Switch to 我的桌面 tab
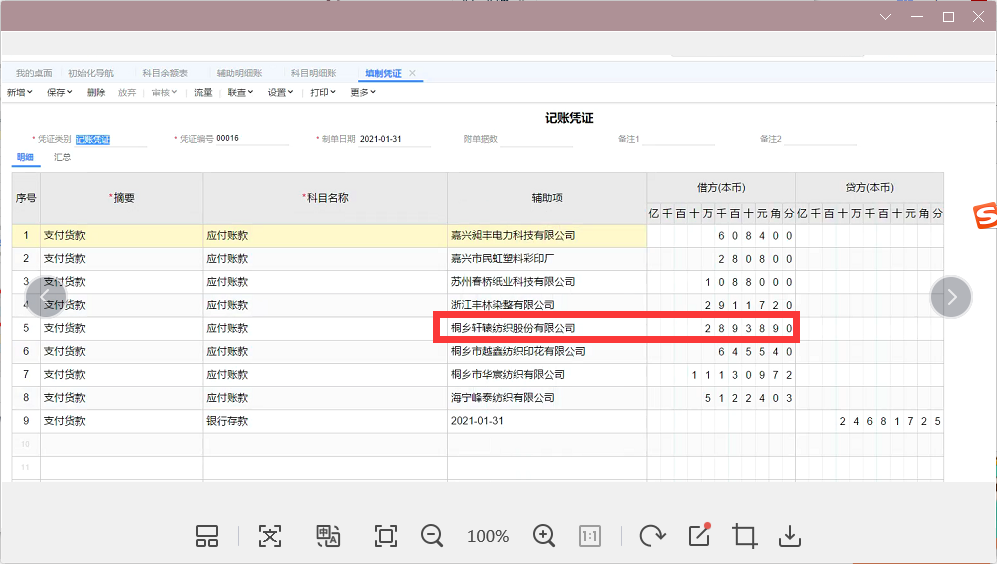 coord(34,73)
